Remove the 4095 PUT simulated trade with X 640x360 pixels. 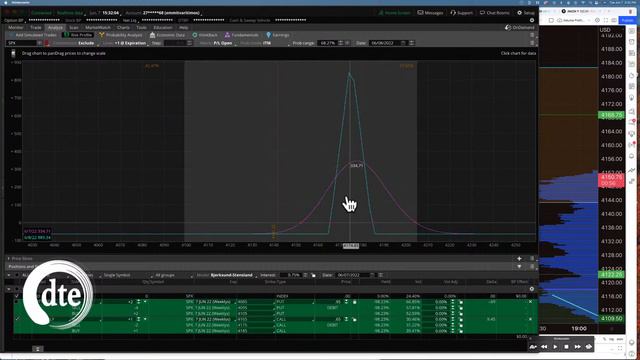(530, 302)
